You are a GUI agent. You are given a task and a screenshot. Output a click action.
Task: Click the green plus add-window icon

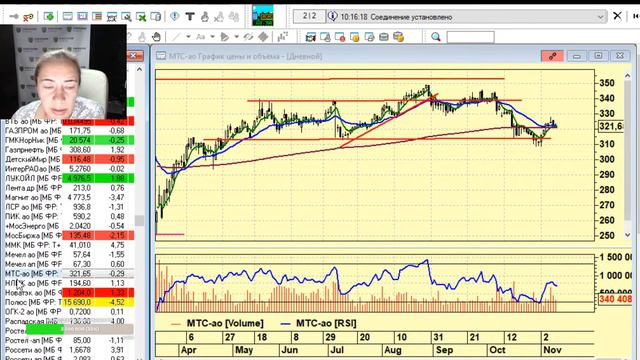point(49,17)
